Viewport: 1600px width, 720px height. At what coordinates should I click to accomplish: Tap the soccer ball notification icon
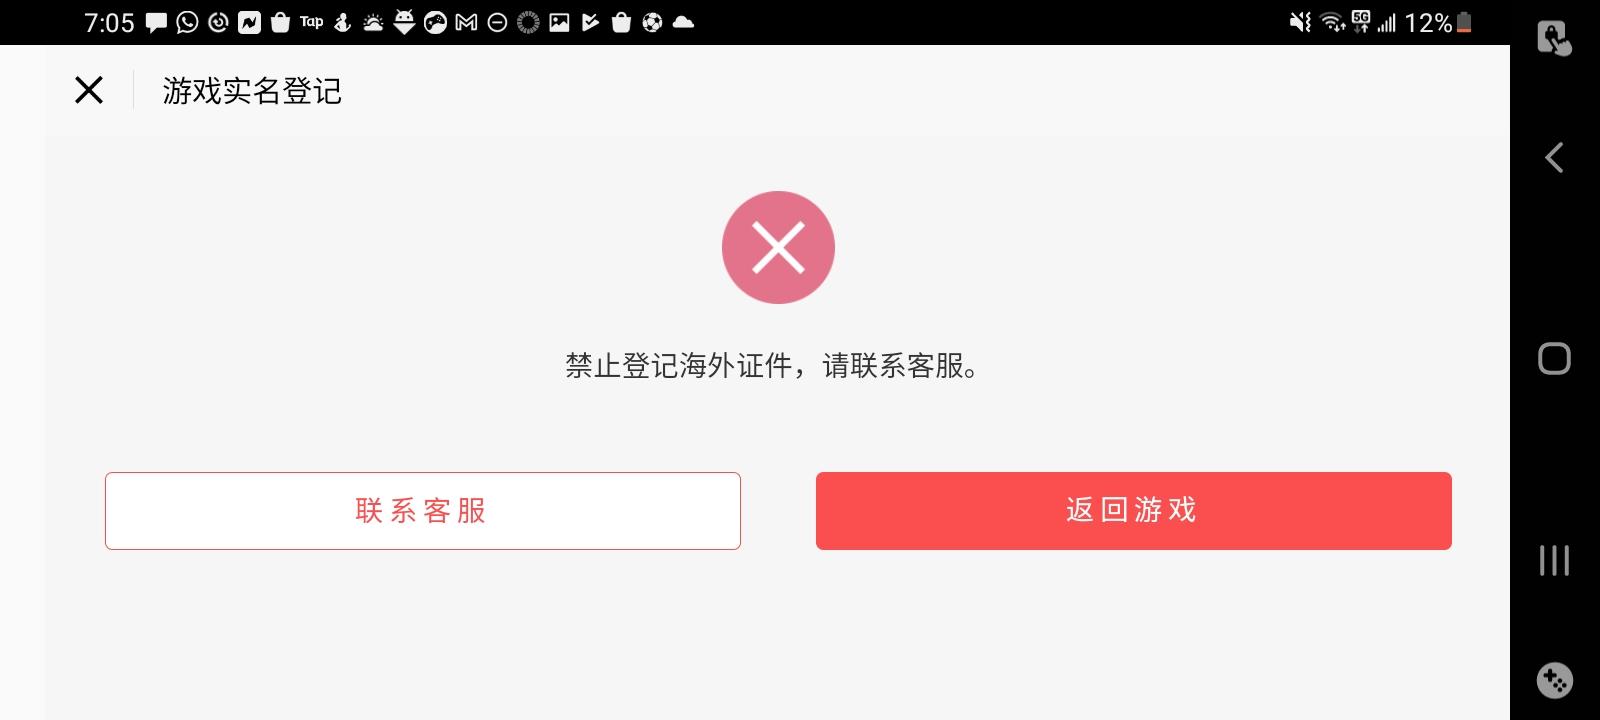[652, 22]
